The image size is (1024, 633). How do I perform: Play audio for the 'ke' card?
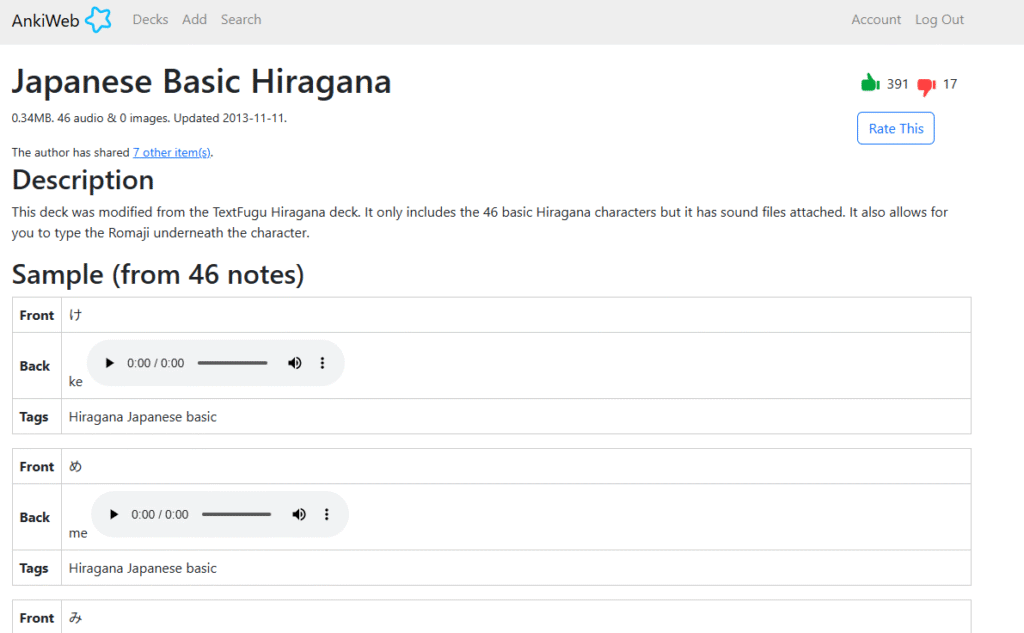coord(110,363)
